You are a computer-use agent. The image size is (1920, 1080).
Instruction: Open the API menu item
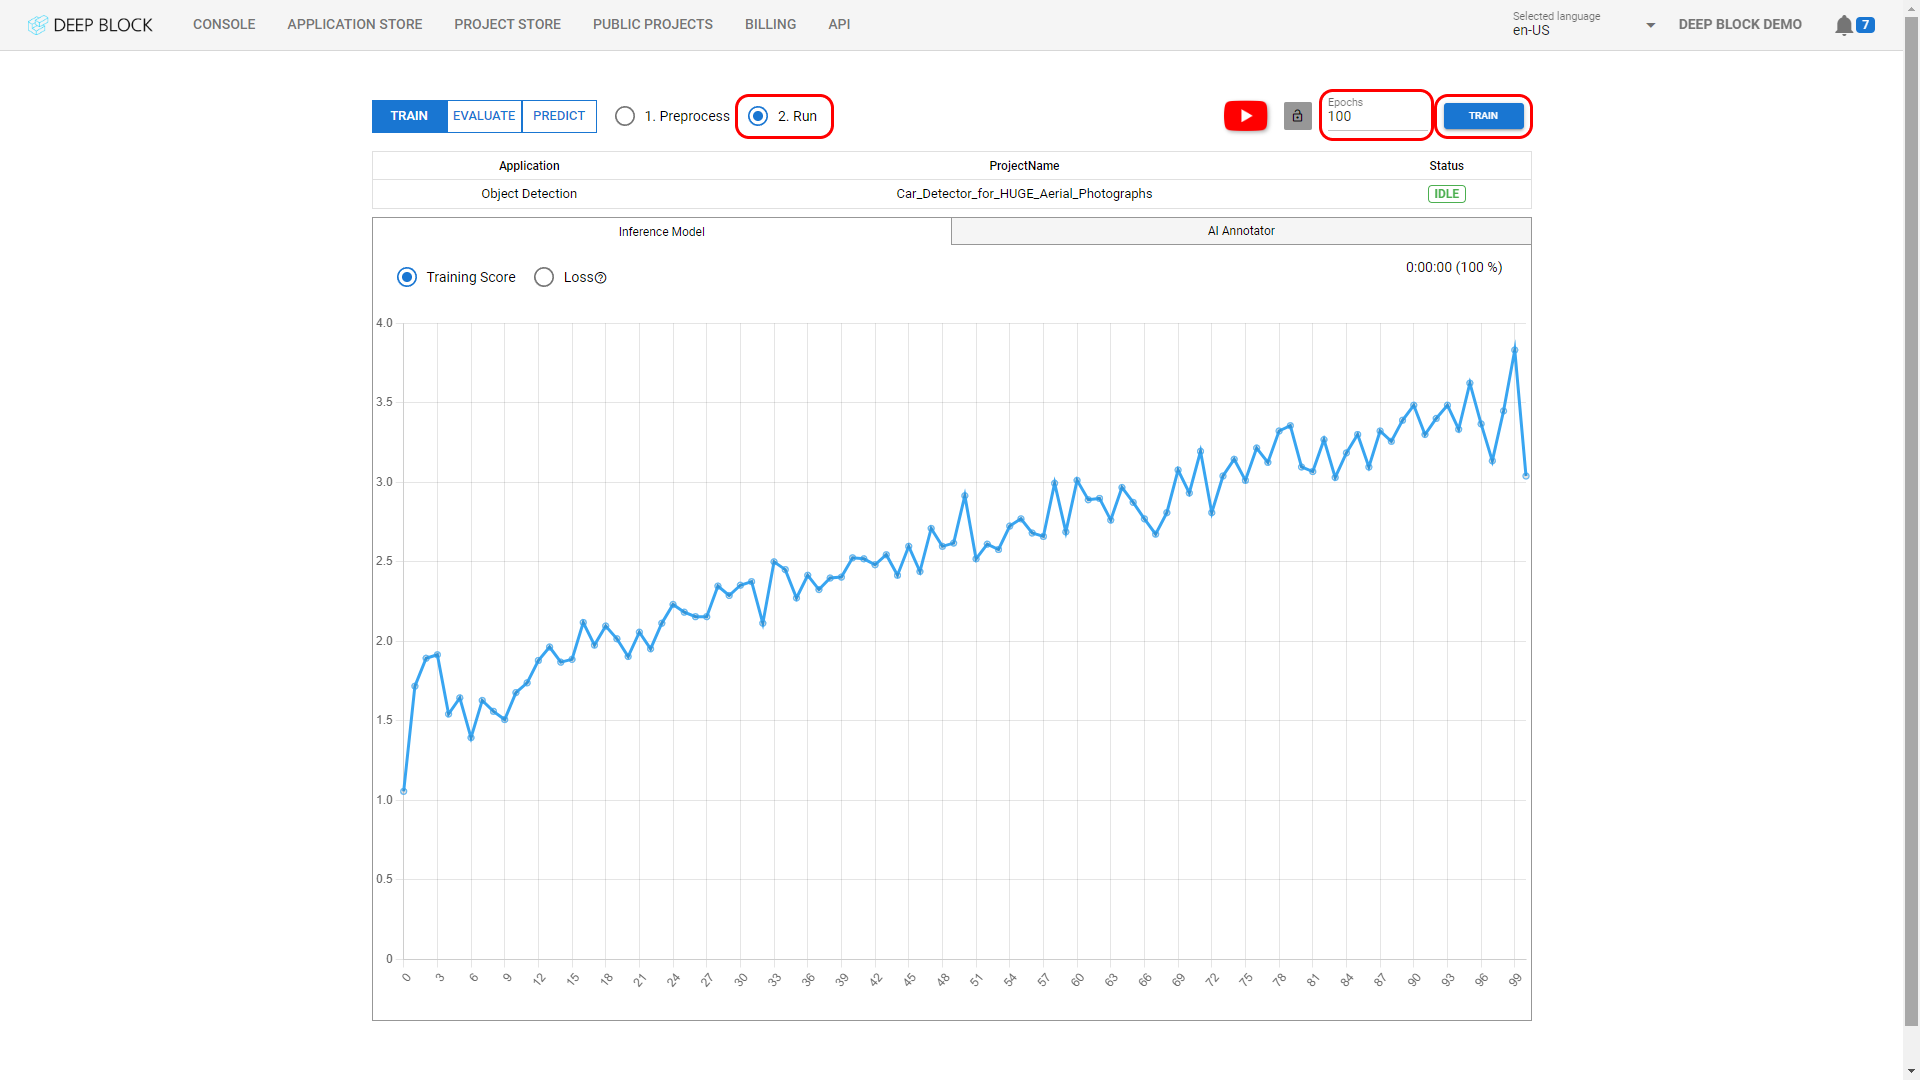pyautogui.click(x=839, y=24)
